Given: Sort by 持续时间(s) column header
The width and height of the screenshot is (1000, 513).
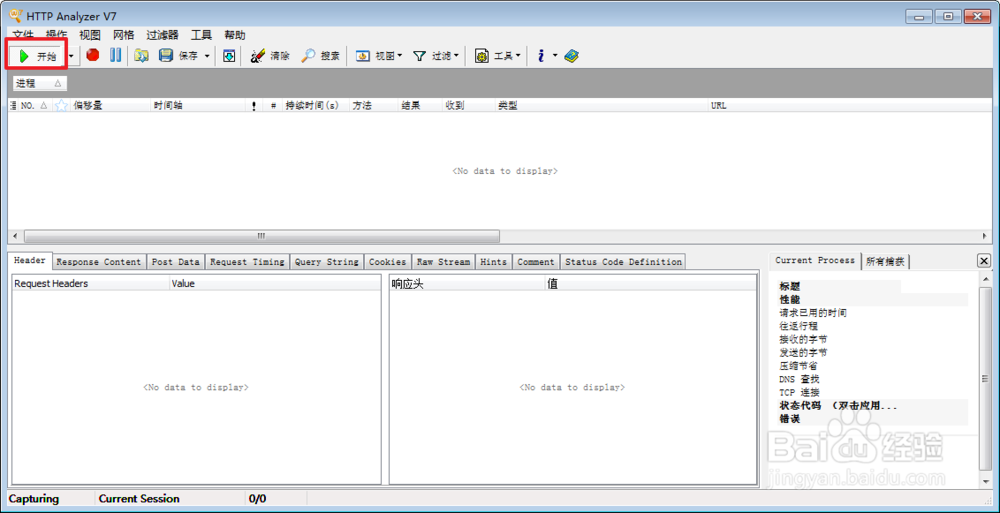Looking at the screenshot, I should click(316, 106).
